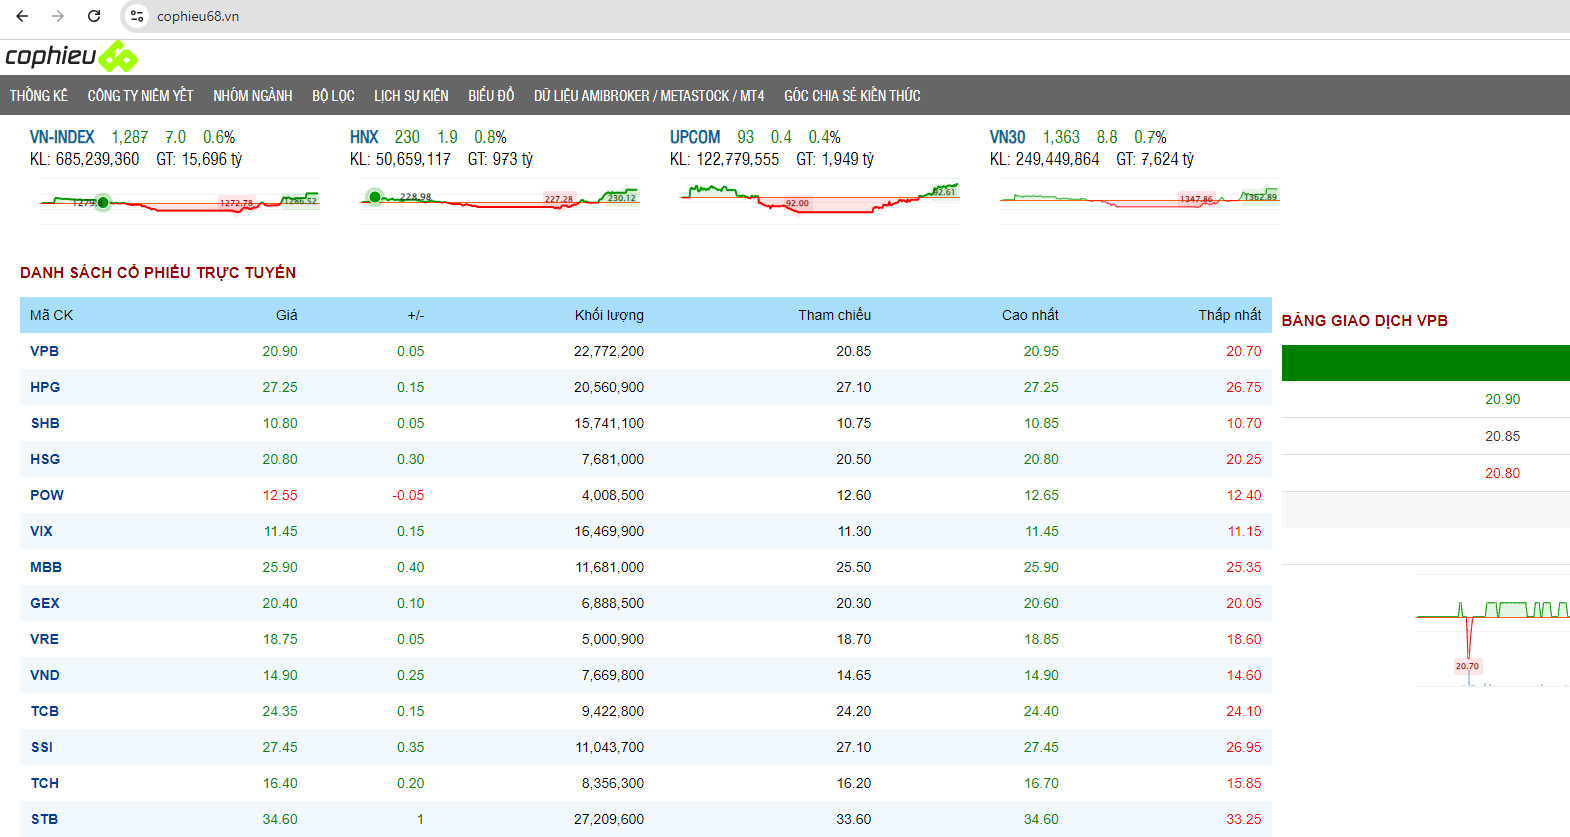Image resolution: width=1570 pixels, height=837 pixels.
Task: Click the VN-INDEX mini chart
Action: point(180,201)
